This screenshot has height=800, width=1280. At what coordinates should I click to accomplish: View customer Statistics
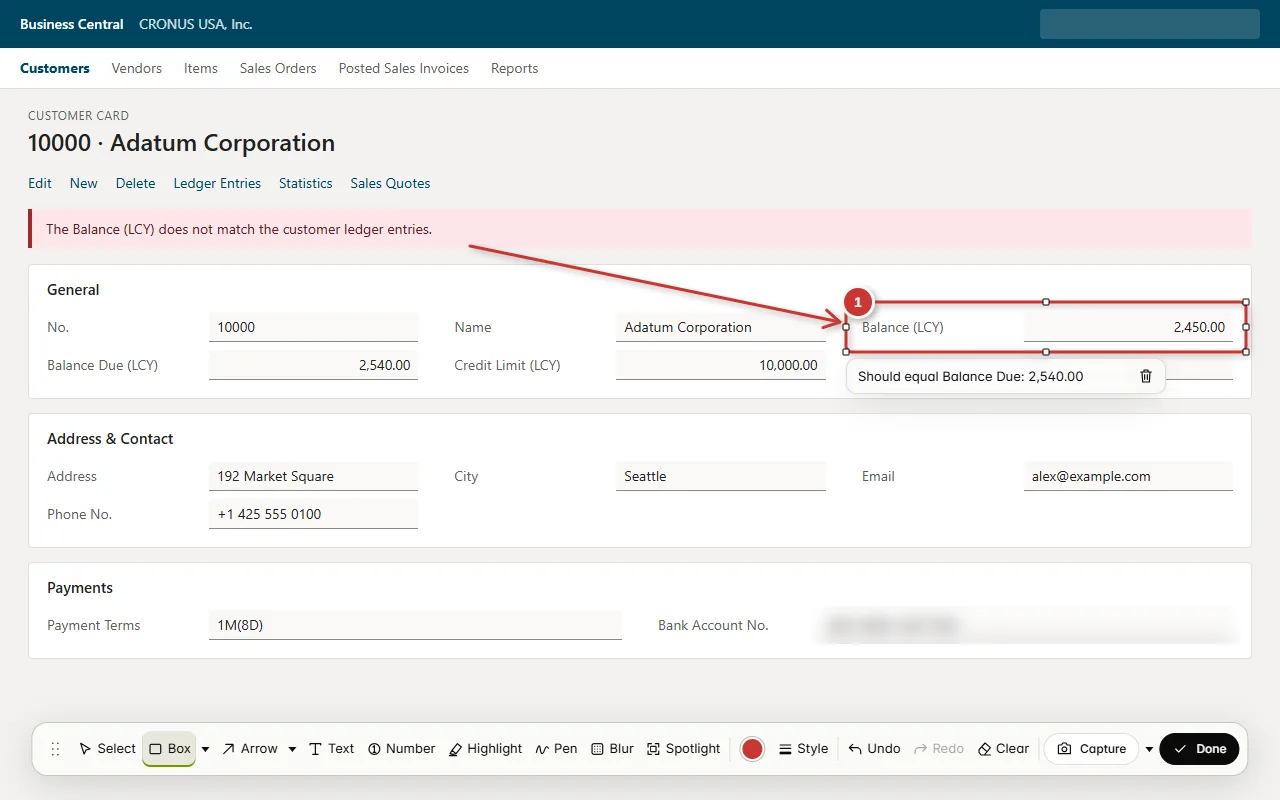306,183
